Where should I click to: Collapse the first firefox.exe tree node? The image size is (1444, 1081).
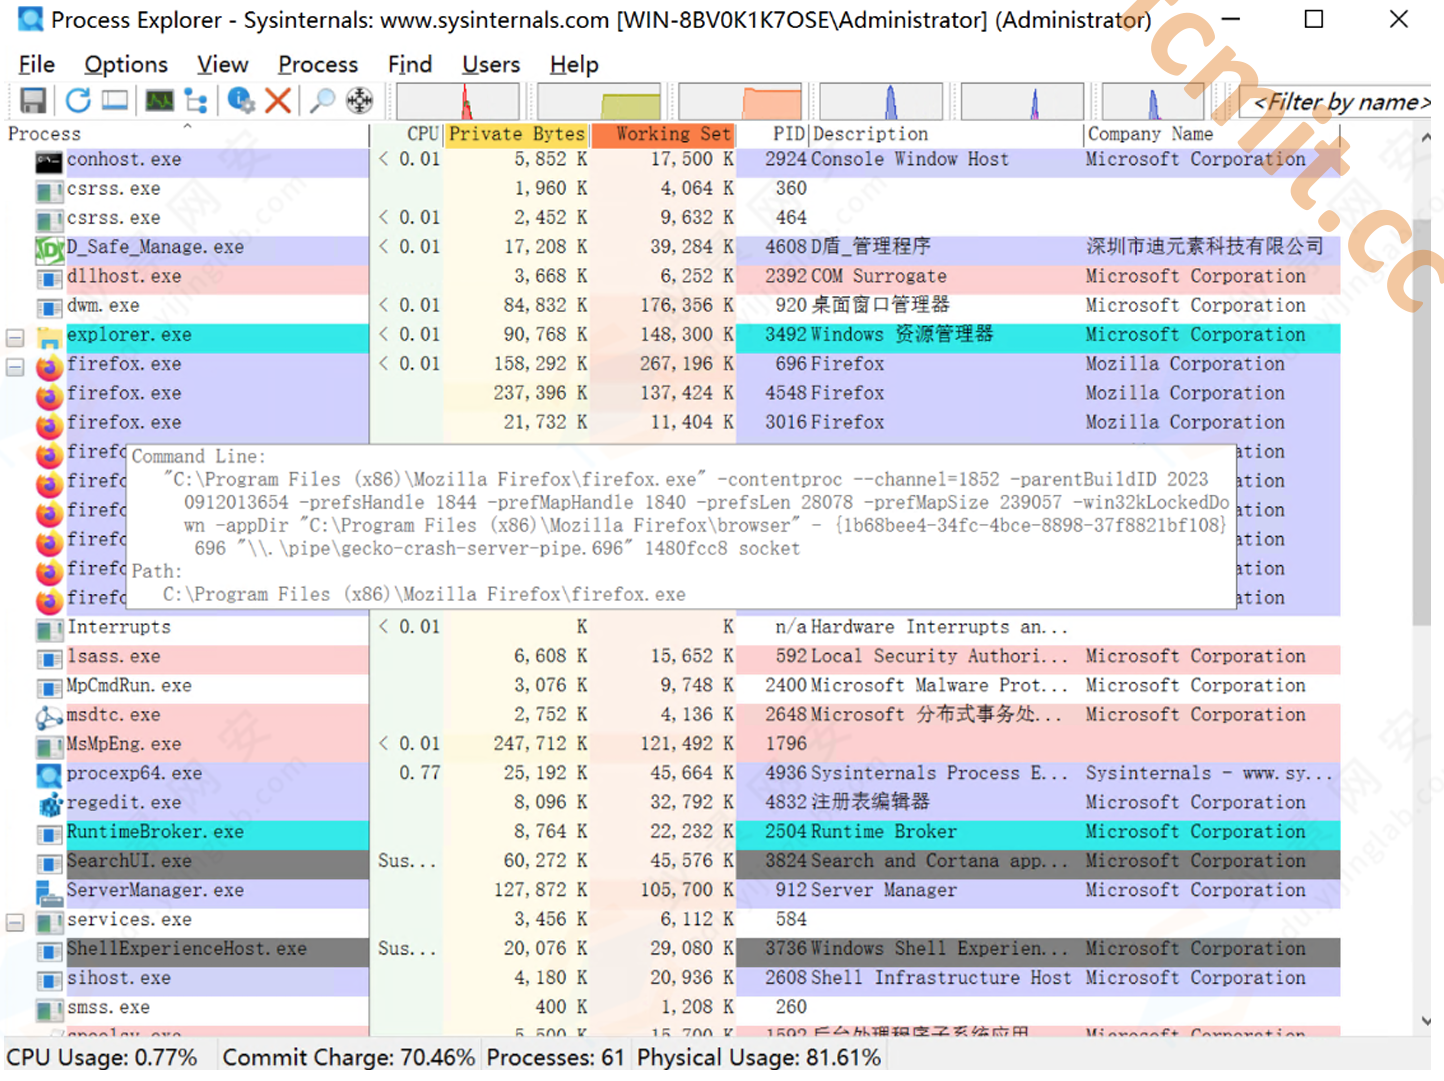pos(15,367)
